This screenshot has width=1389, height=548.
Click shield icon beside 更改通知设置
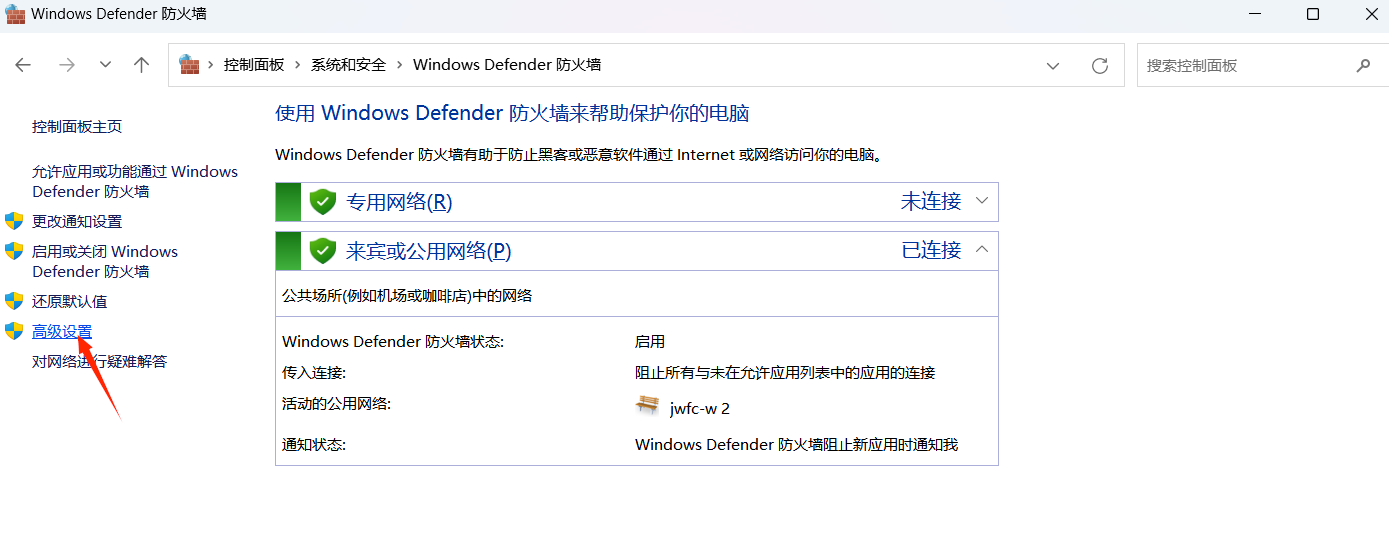click(x=14, y=221)
